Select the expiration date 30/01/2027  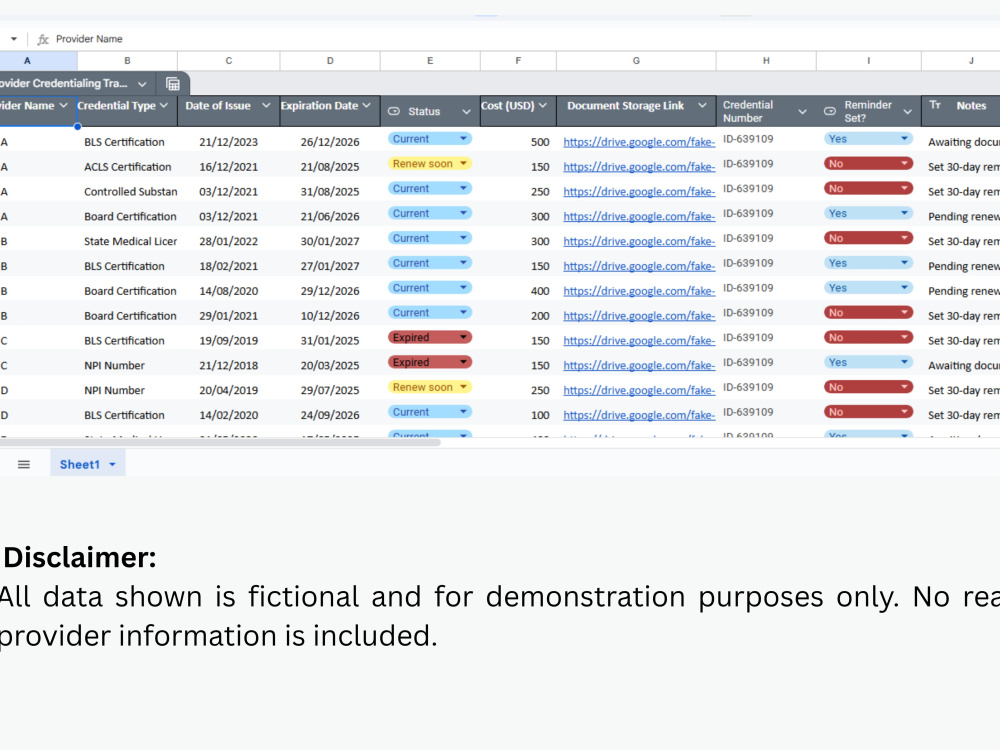click(x=330, y=242)
